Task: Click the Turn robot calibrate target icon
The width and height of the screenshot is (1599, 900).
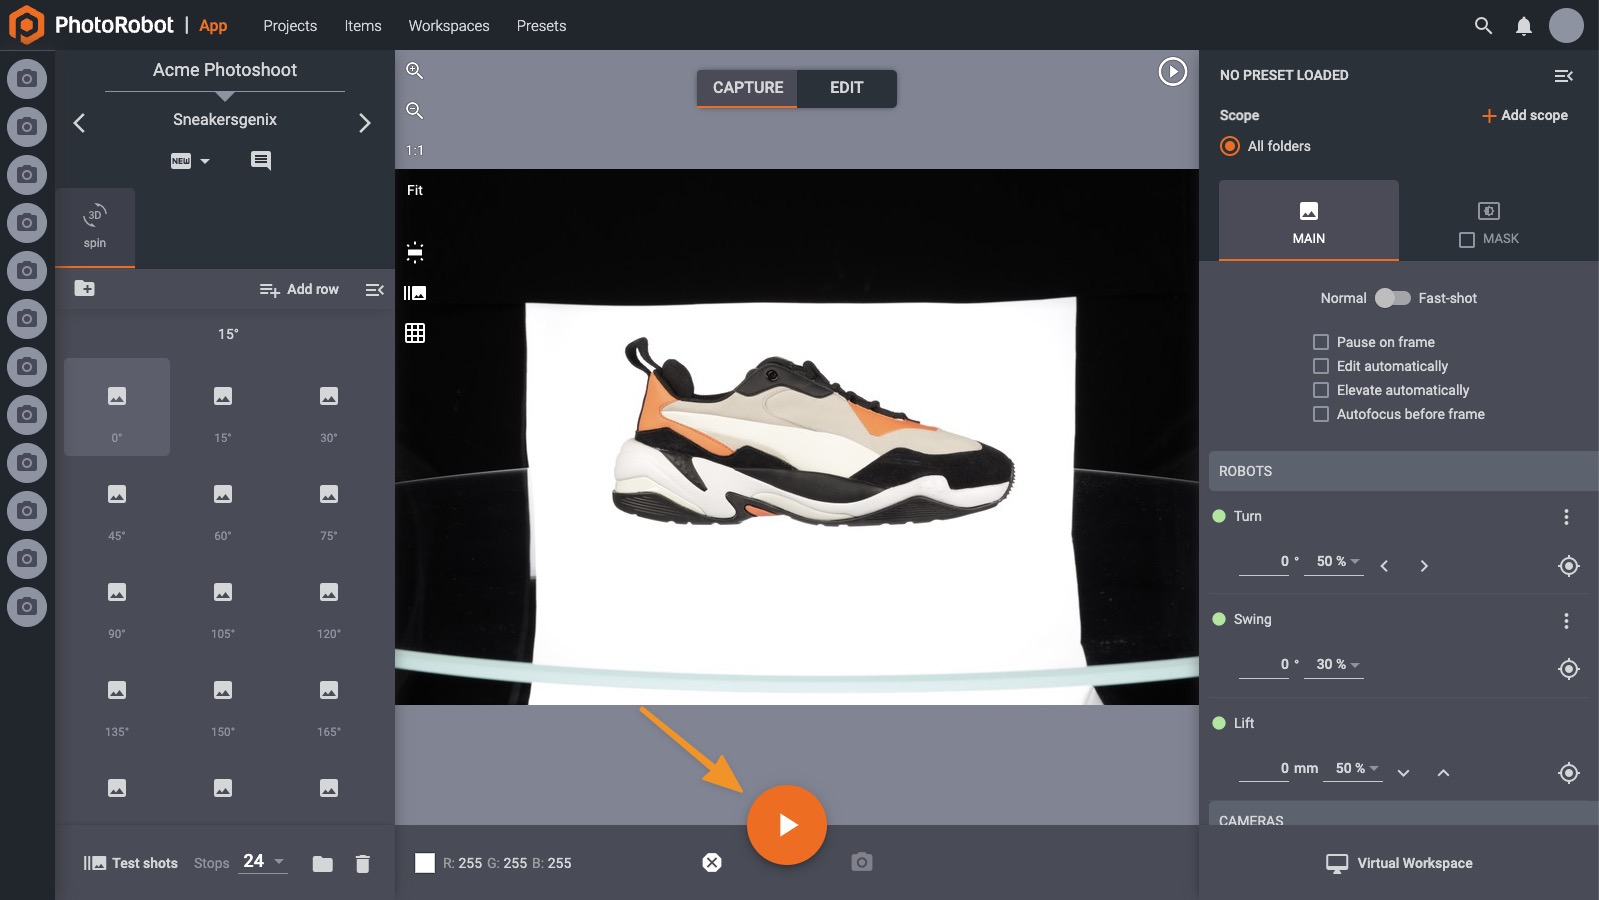Action: [x=1568, y=566]
